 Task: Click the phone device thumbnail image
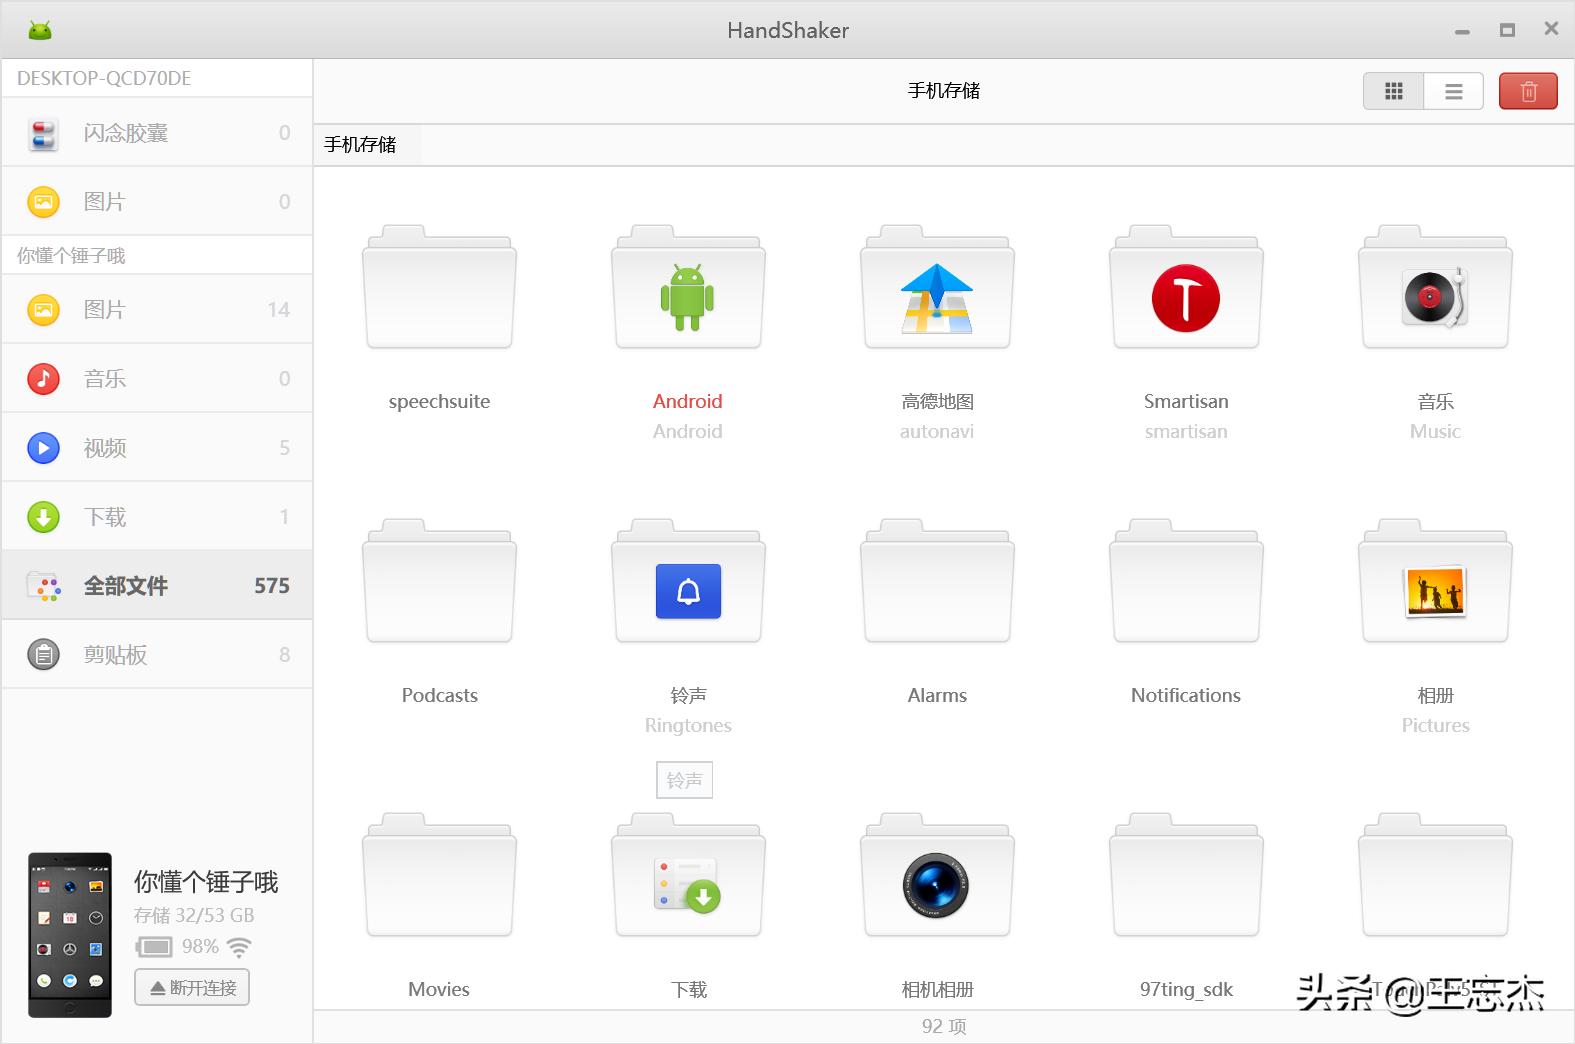pos(69,935)
